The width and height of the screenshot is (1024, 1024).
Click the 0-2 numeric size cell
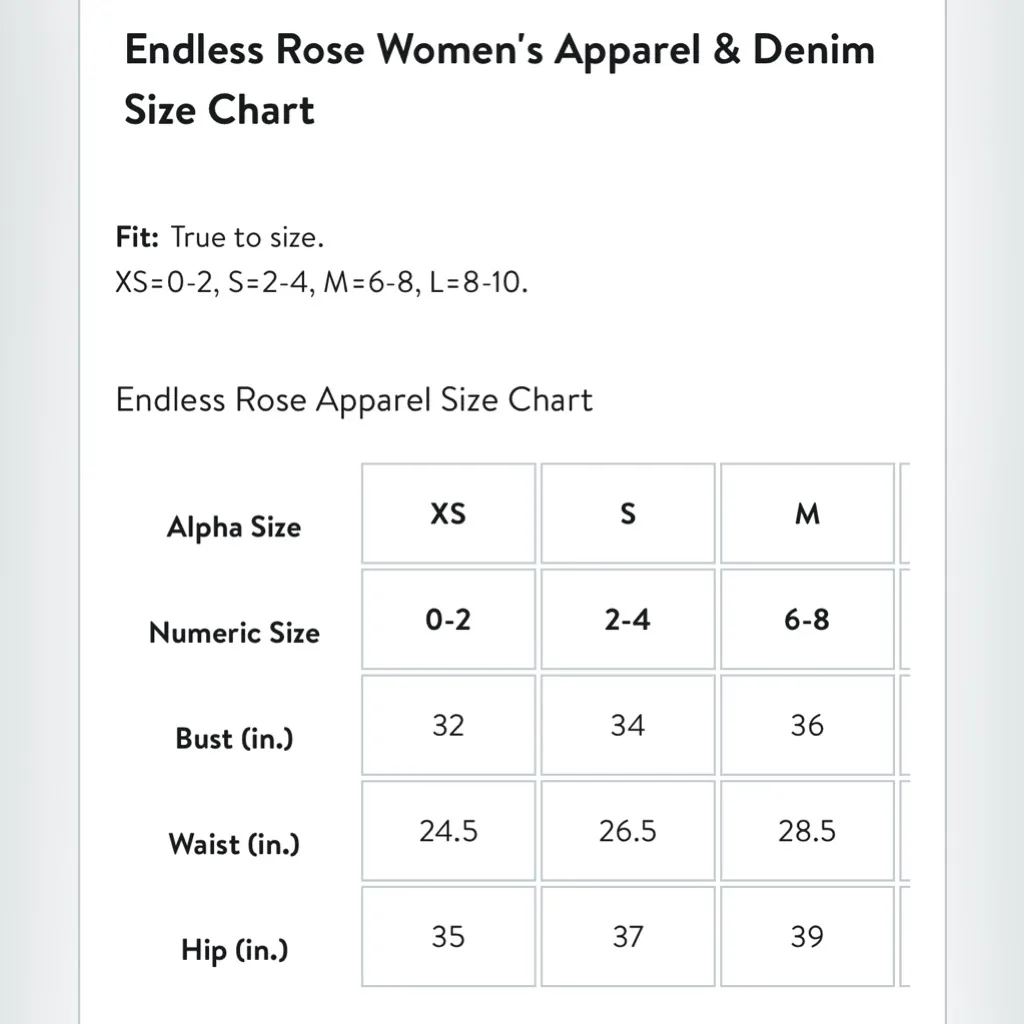448,620
